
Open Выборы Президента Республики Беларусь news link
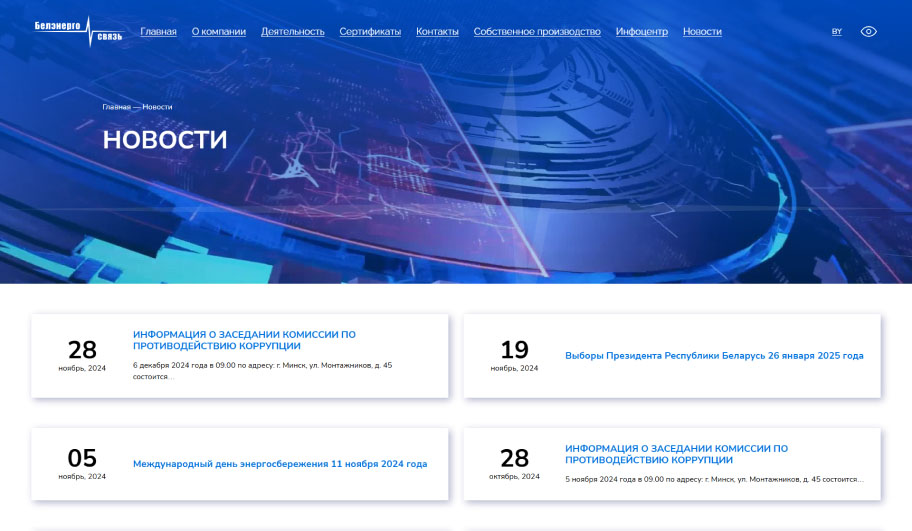pyautogui.click(x=714, y=356)
